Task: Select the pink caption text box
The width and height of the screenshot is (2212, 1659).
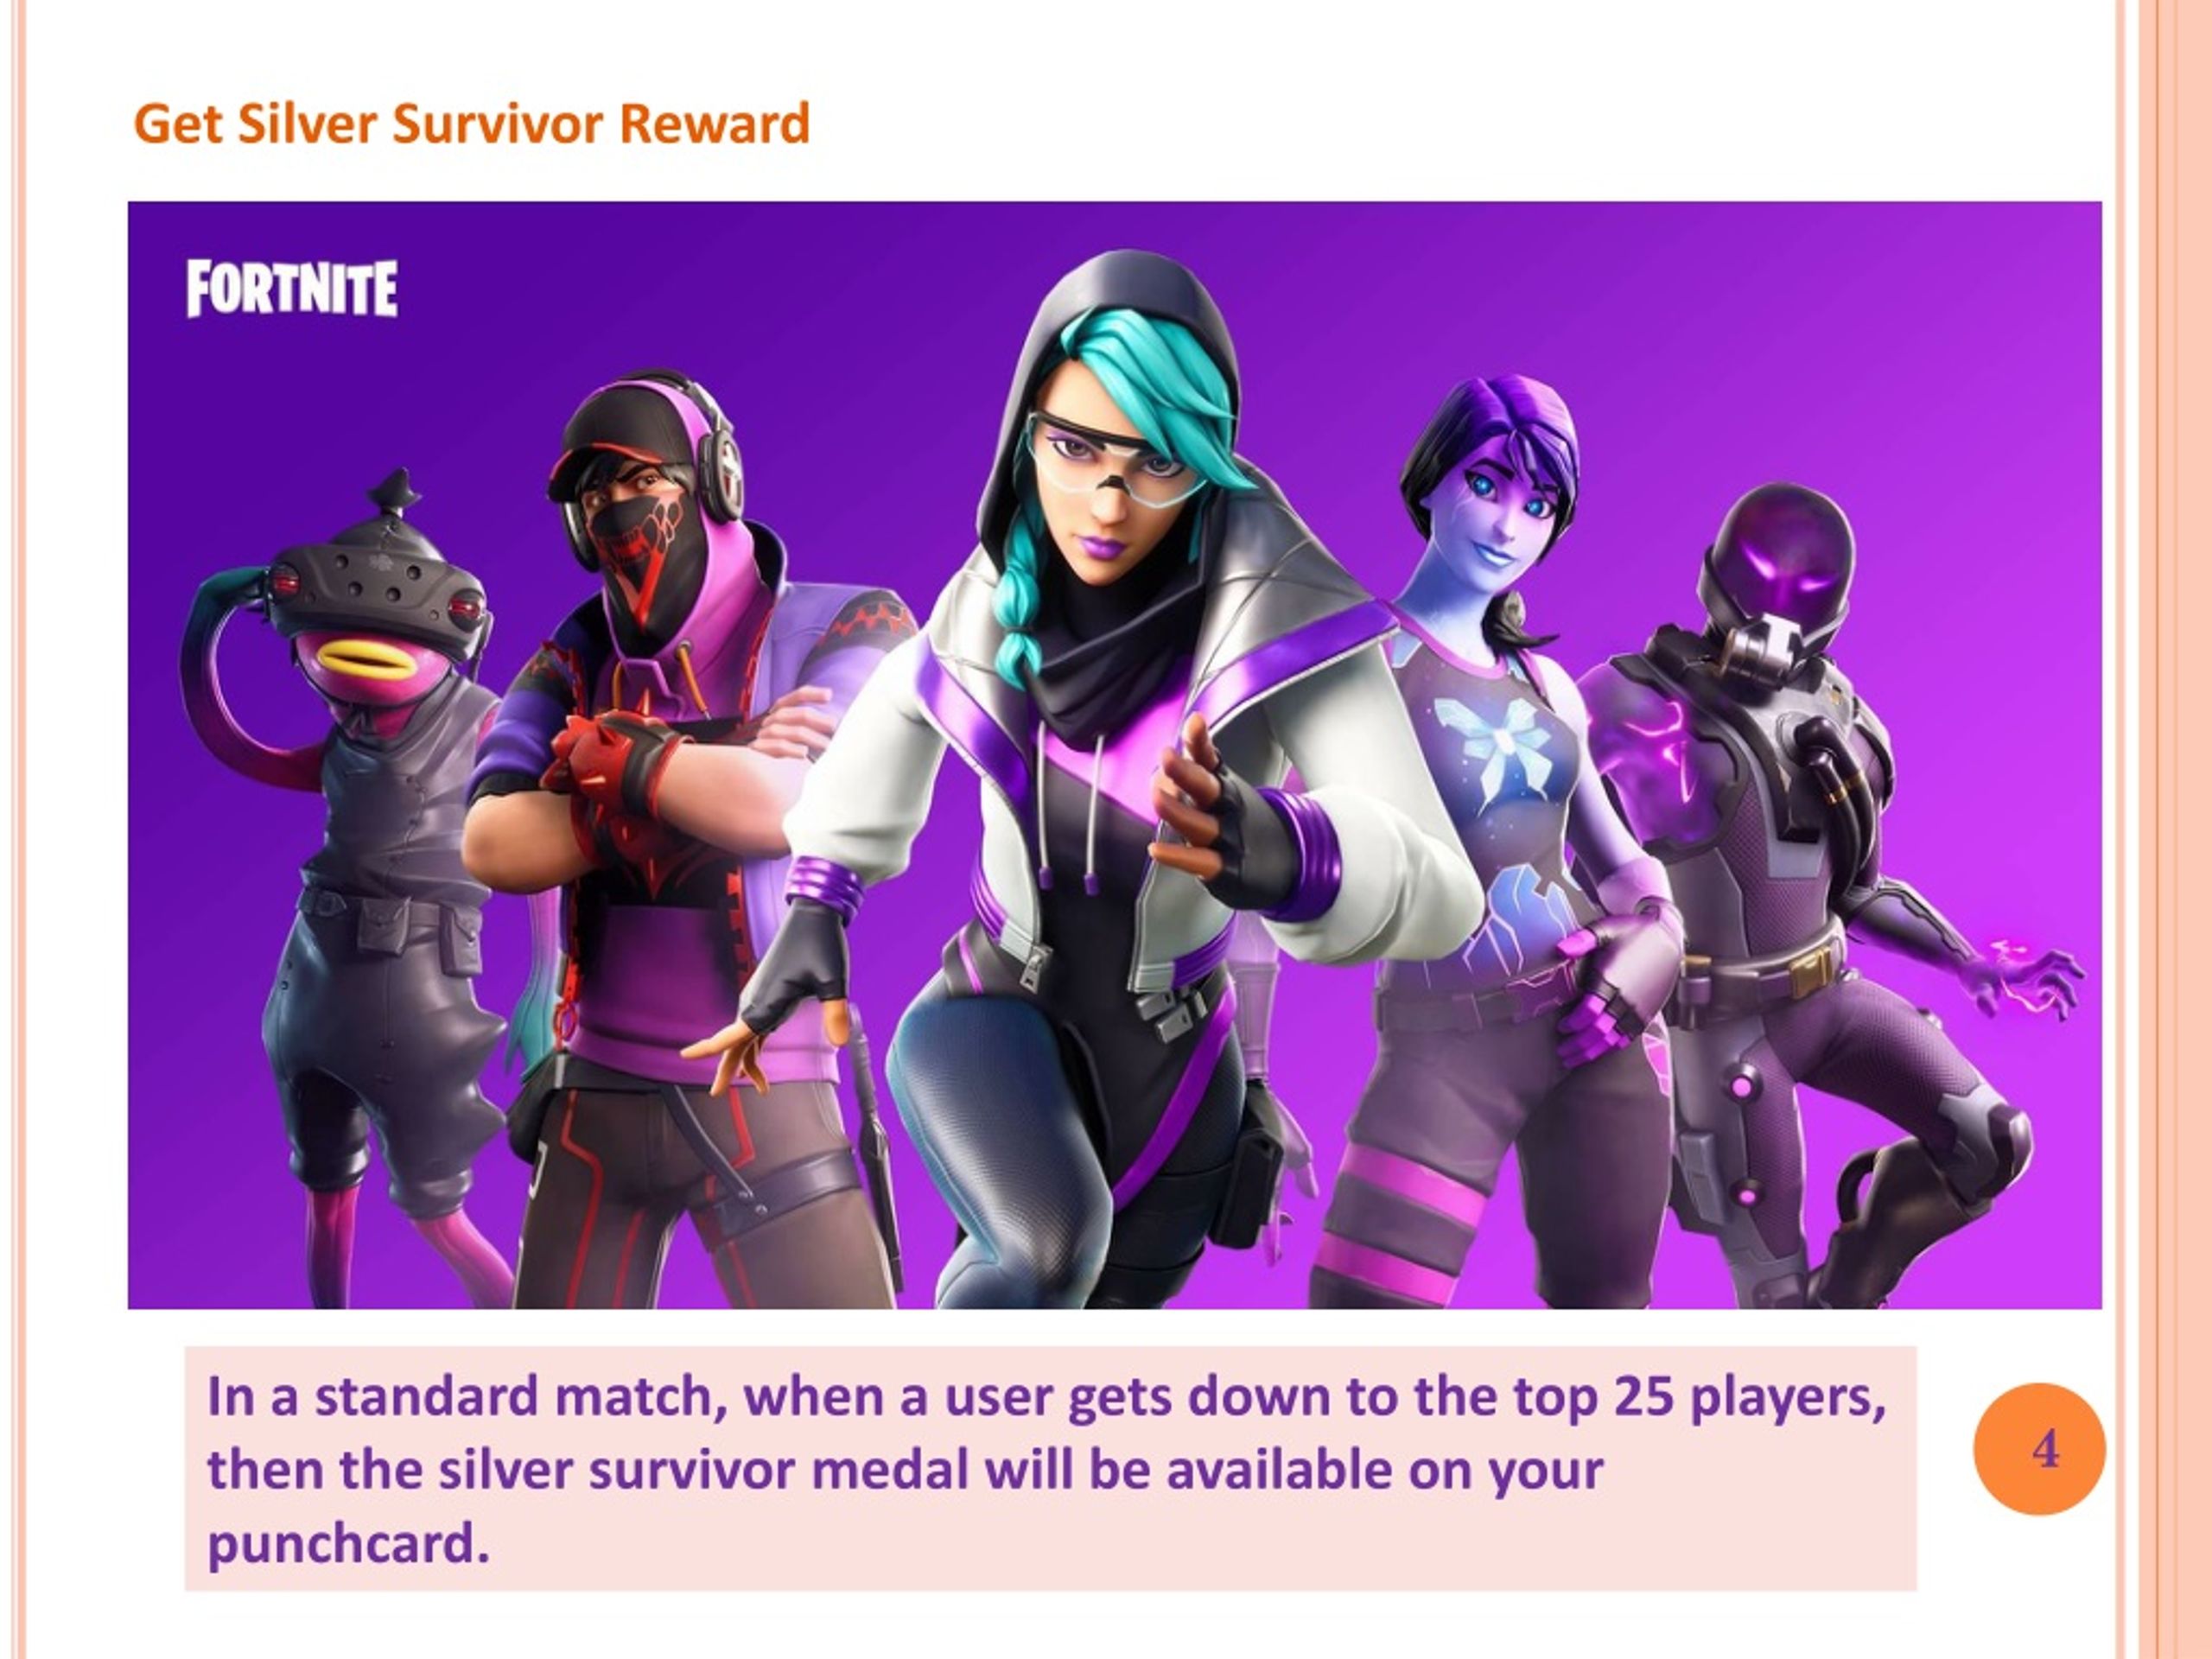Action: [1051, 1468]
